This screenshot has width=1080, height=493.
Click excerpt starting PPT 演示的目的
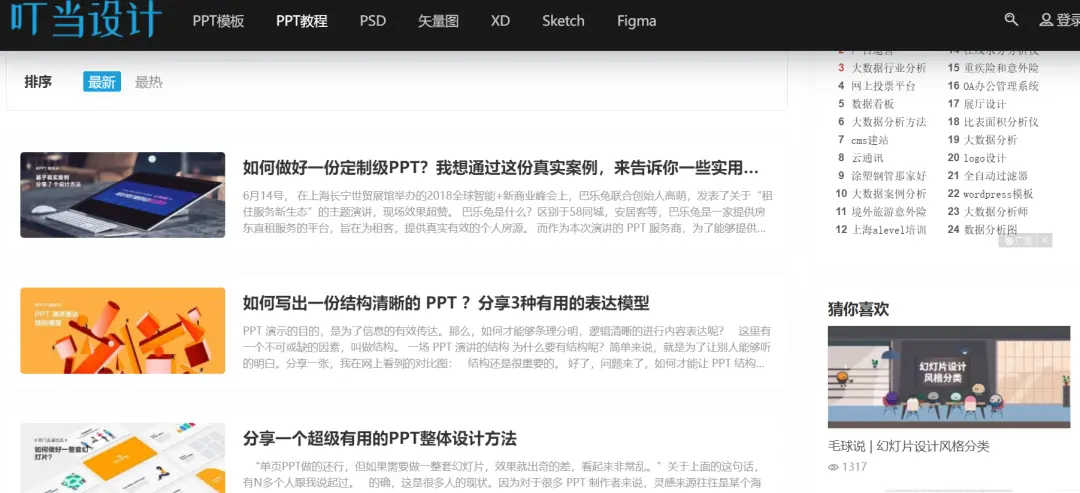point(508,346)
